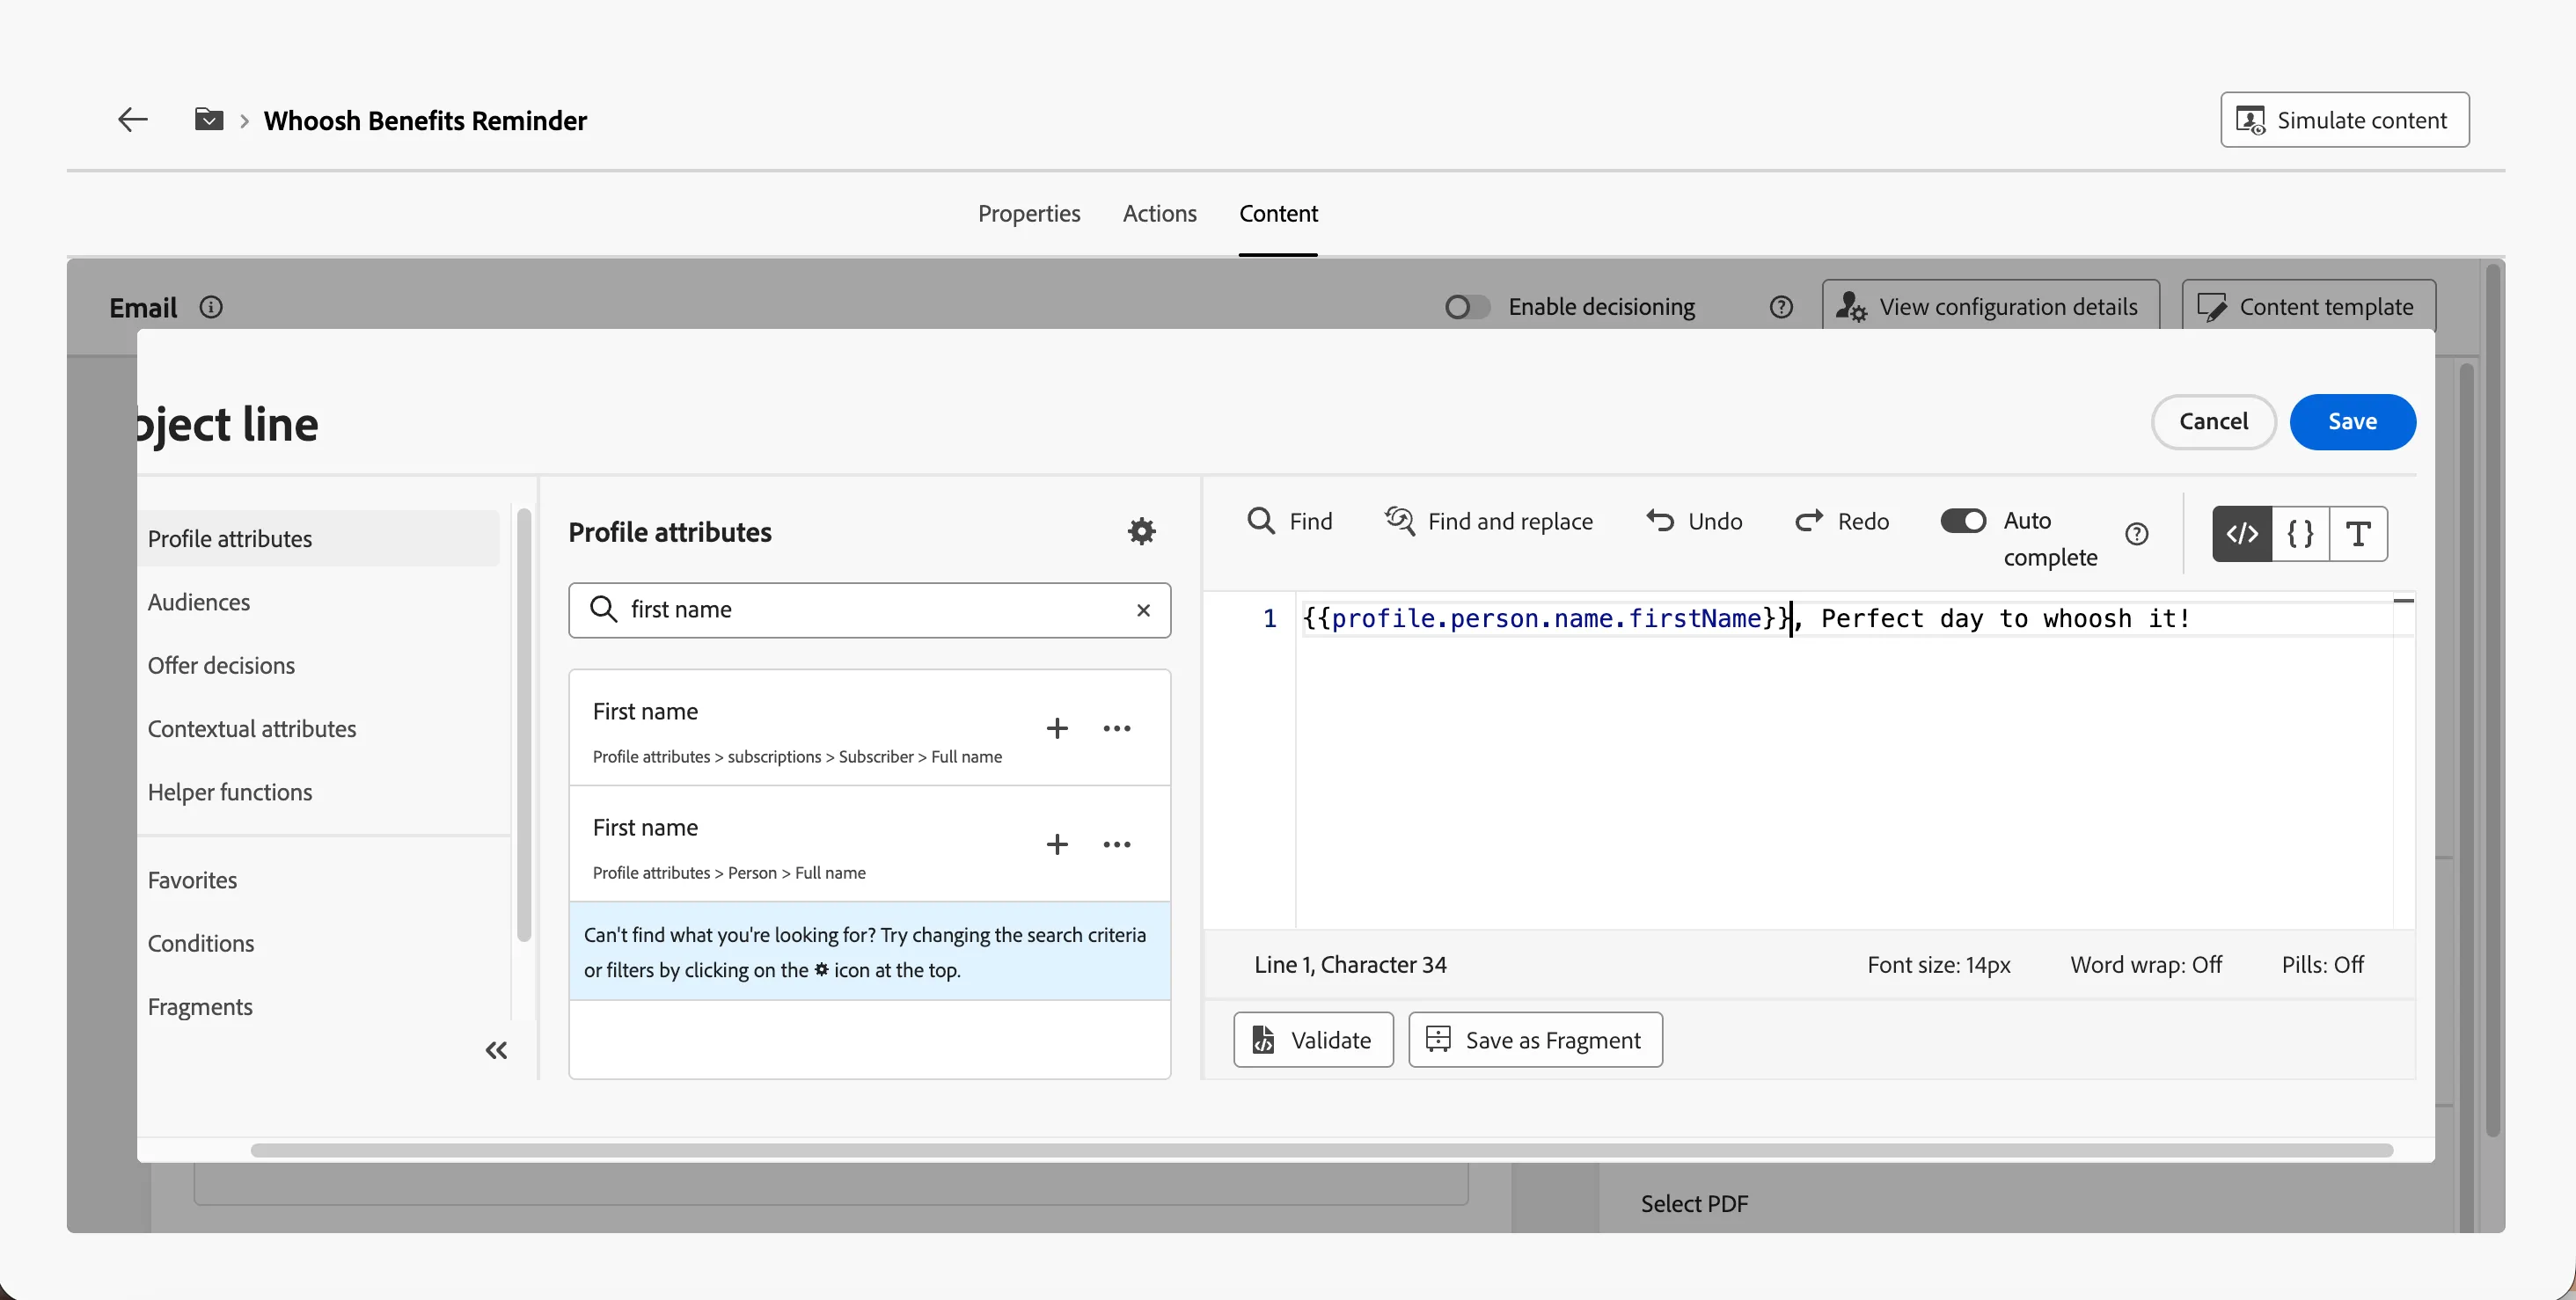The width and height of the screenshot is (2576, 1300).
Task: Click the Cancel button
Action: click(2213, 422)
